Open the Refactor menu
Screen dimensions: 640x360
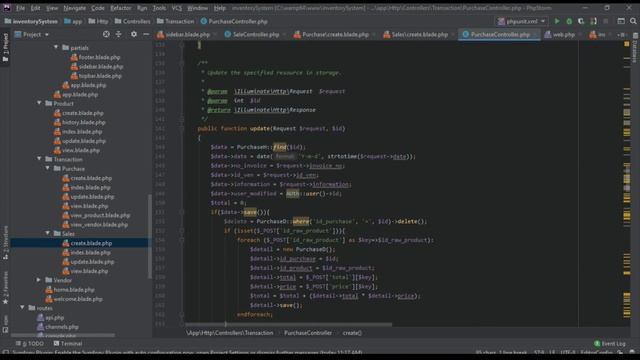121,8
